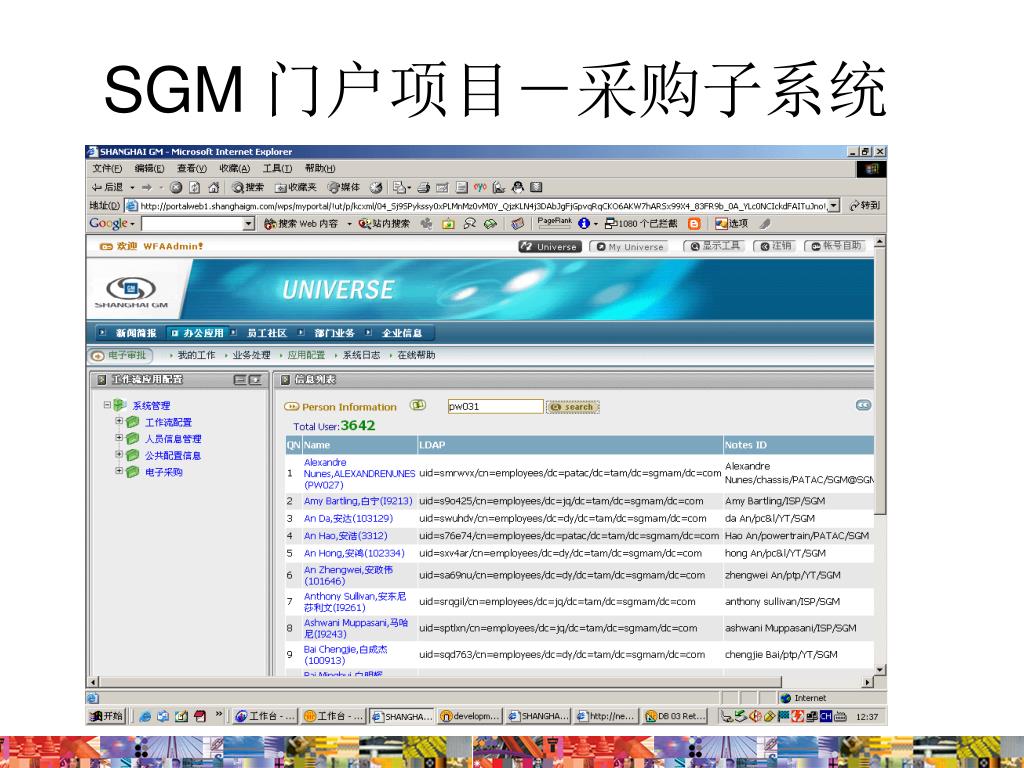Open the address bar dropdown arrow
Screen dimensions: 1024x768
click(833, 206)
